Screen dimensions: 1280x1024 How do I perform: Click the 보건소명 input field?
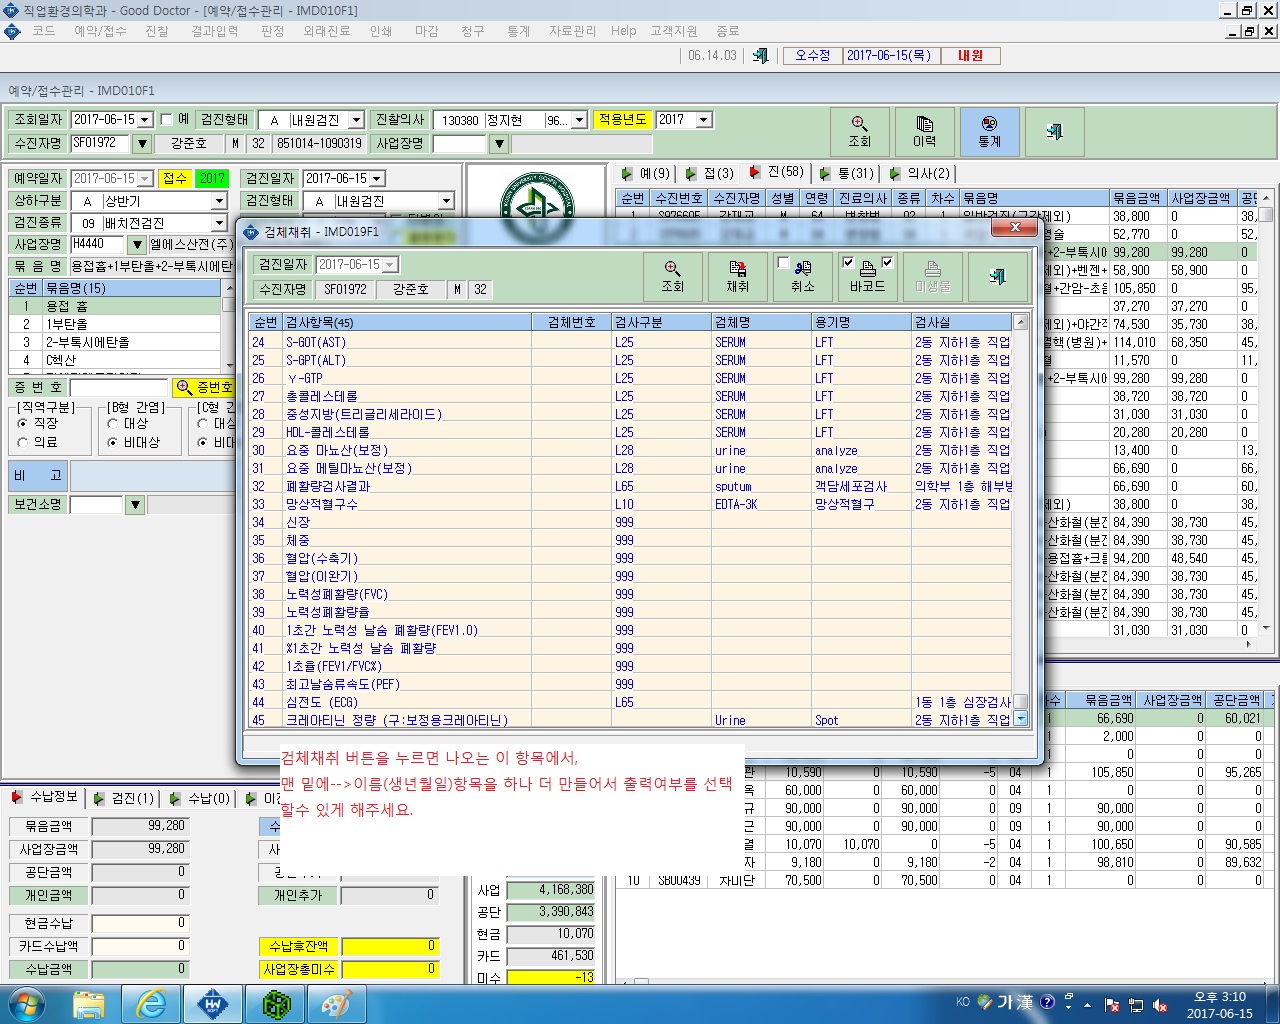pyautogui.click(x=97, y=505)
